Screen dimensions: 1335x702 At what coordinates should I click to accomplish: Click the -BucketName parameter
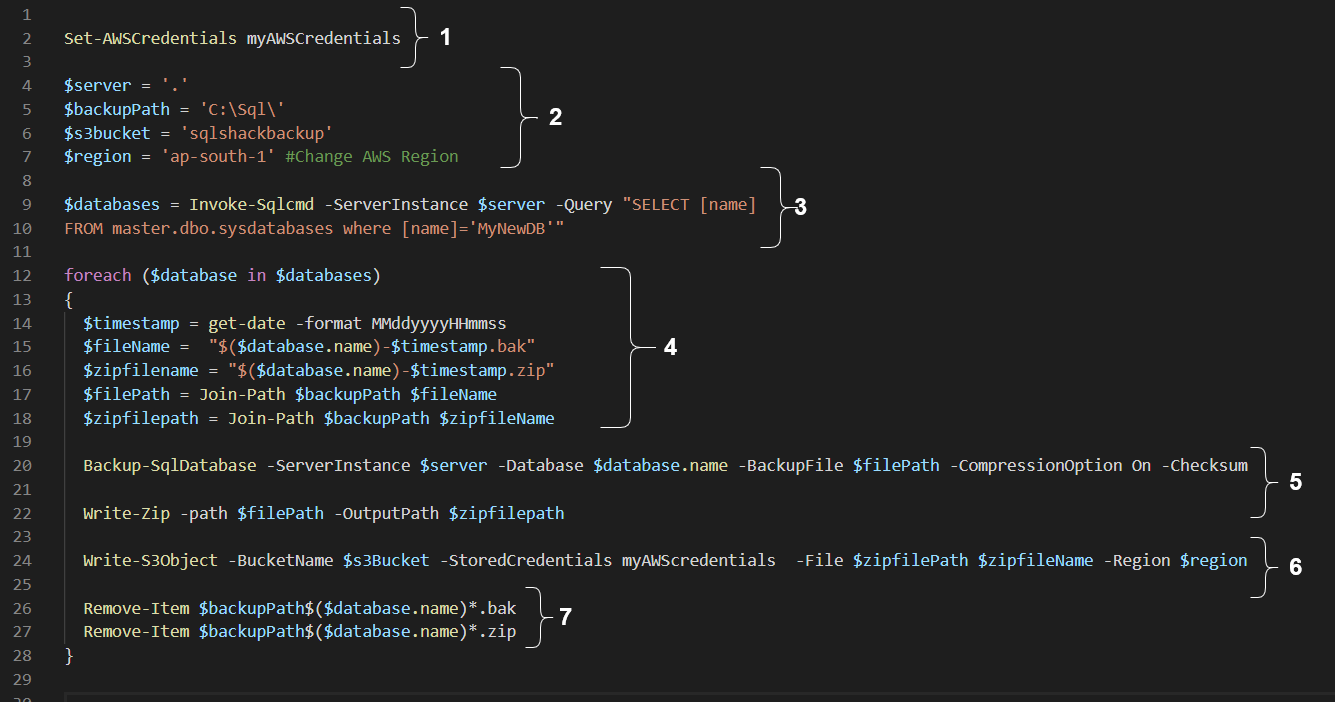pyautogui.click(x=280, y=560)
